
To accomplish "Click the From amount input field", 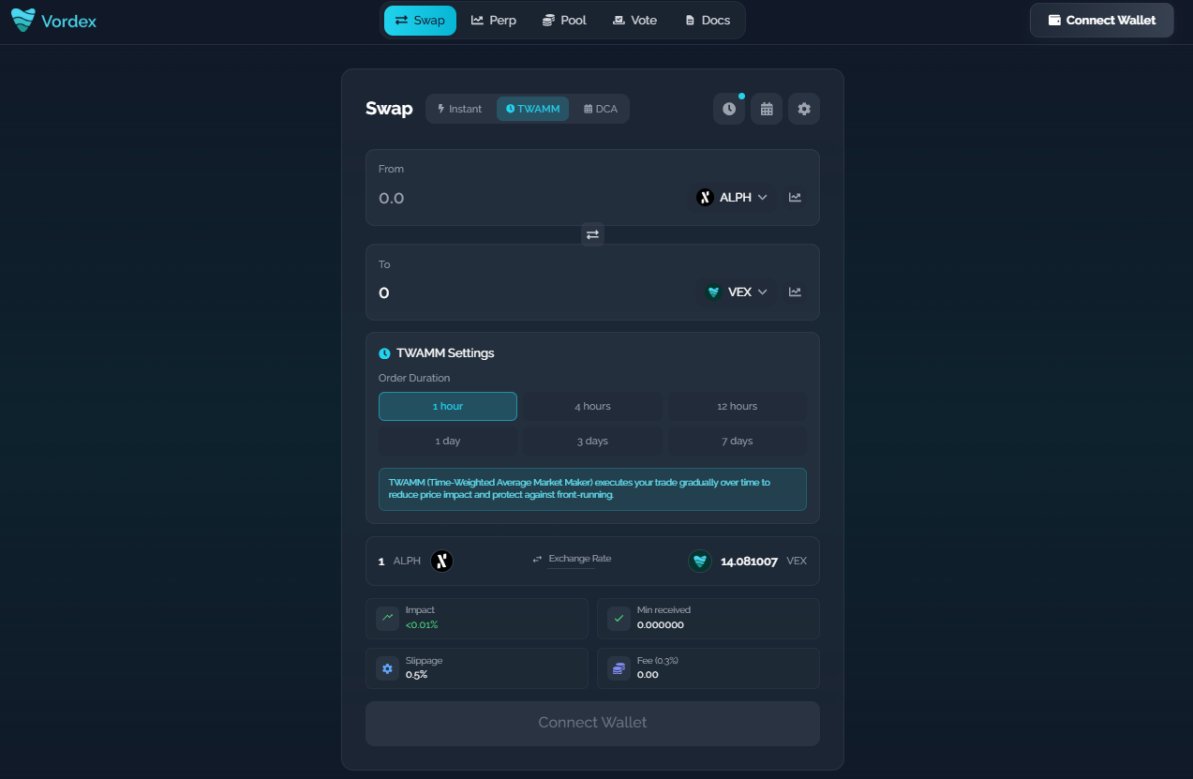I will click(x=529, y=198).
